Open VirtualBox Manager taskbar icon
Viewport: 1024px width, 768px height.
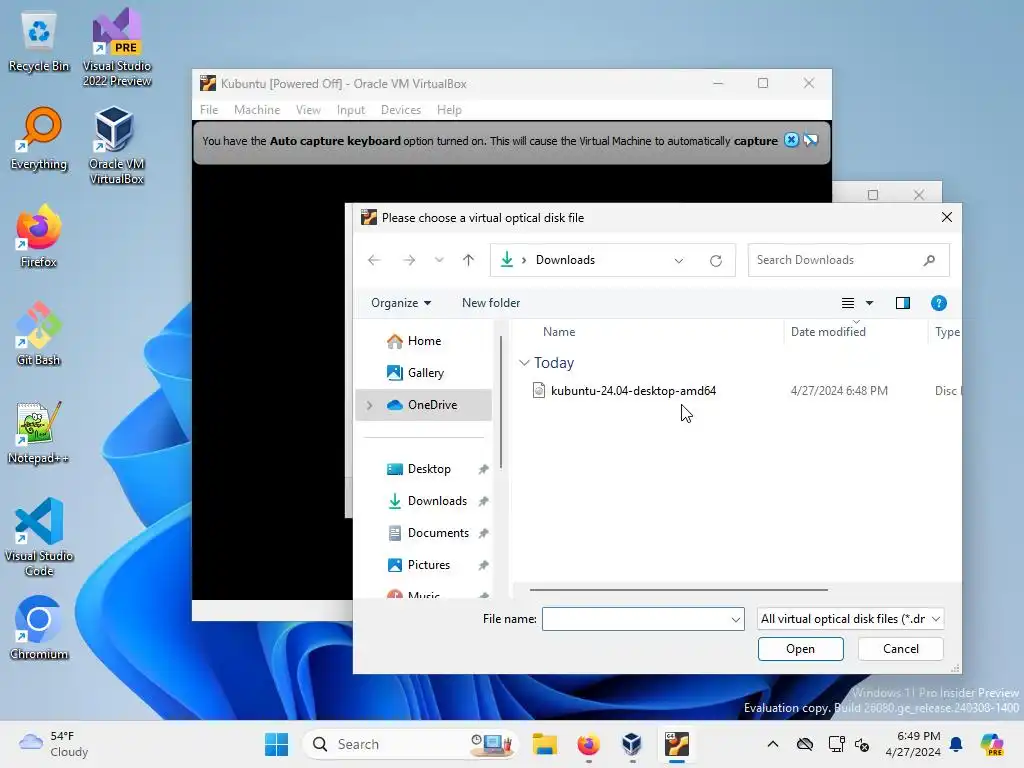(x=632, y=744)
